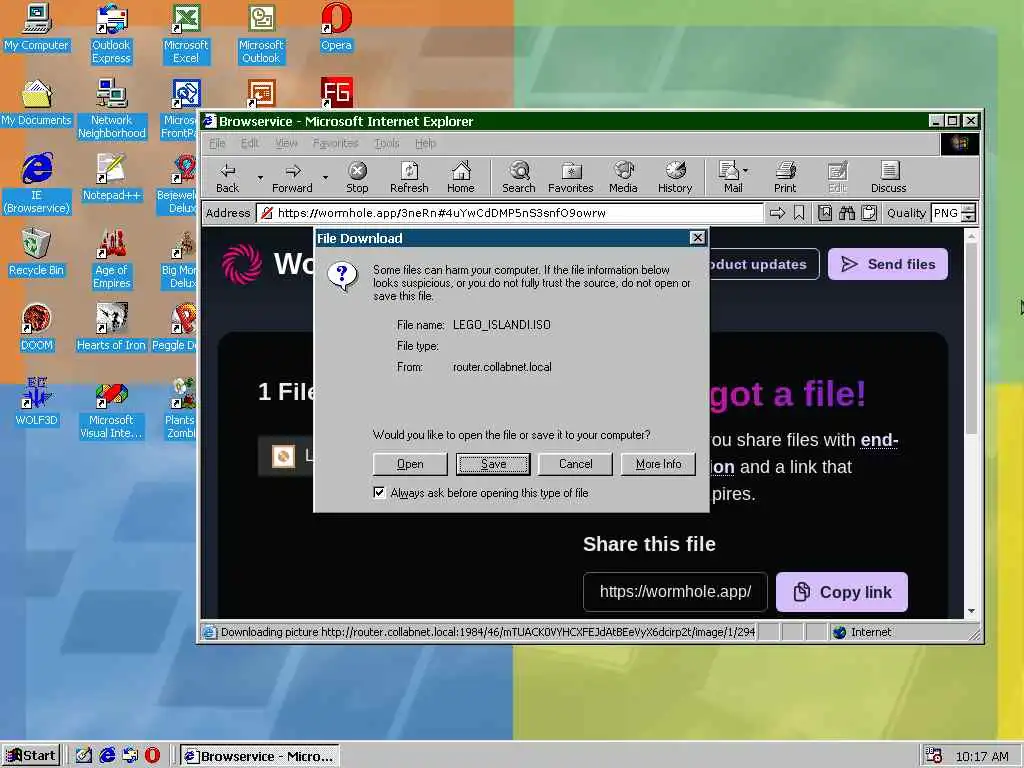Open the Mail button dropdown arrow
1024x768 pixels.
746,171
